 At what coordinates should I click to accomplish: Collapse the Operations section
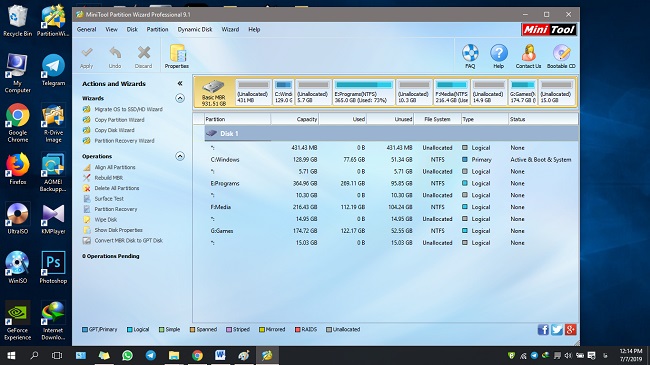tap(180, 156)
